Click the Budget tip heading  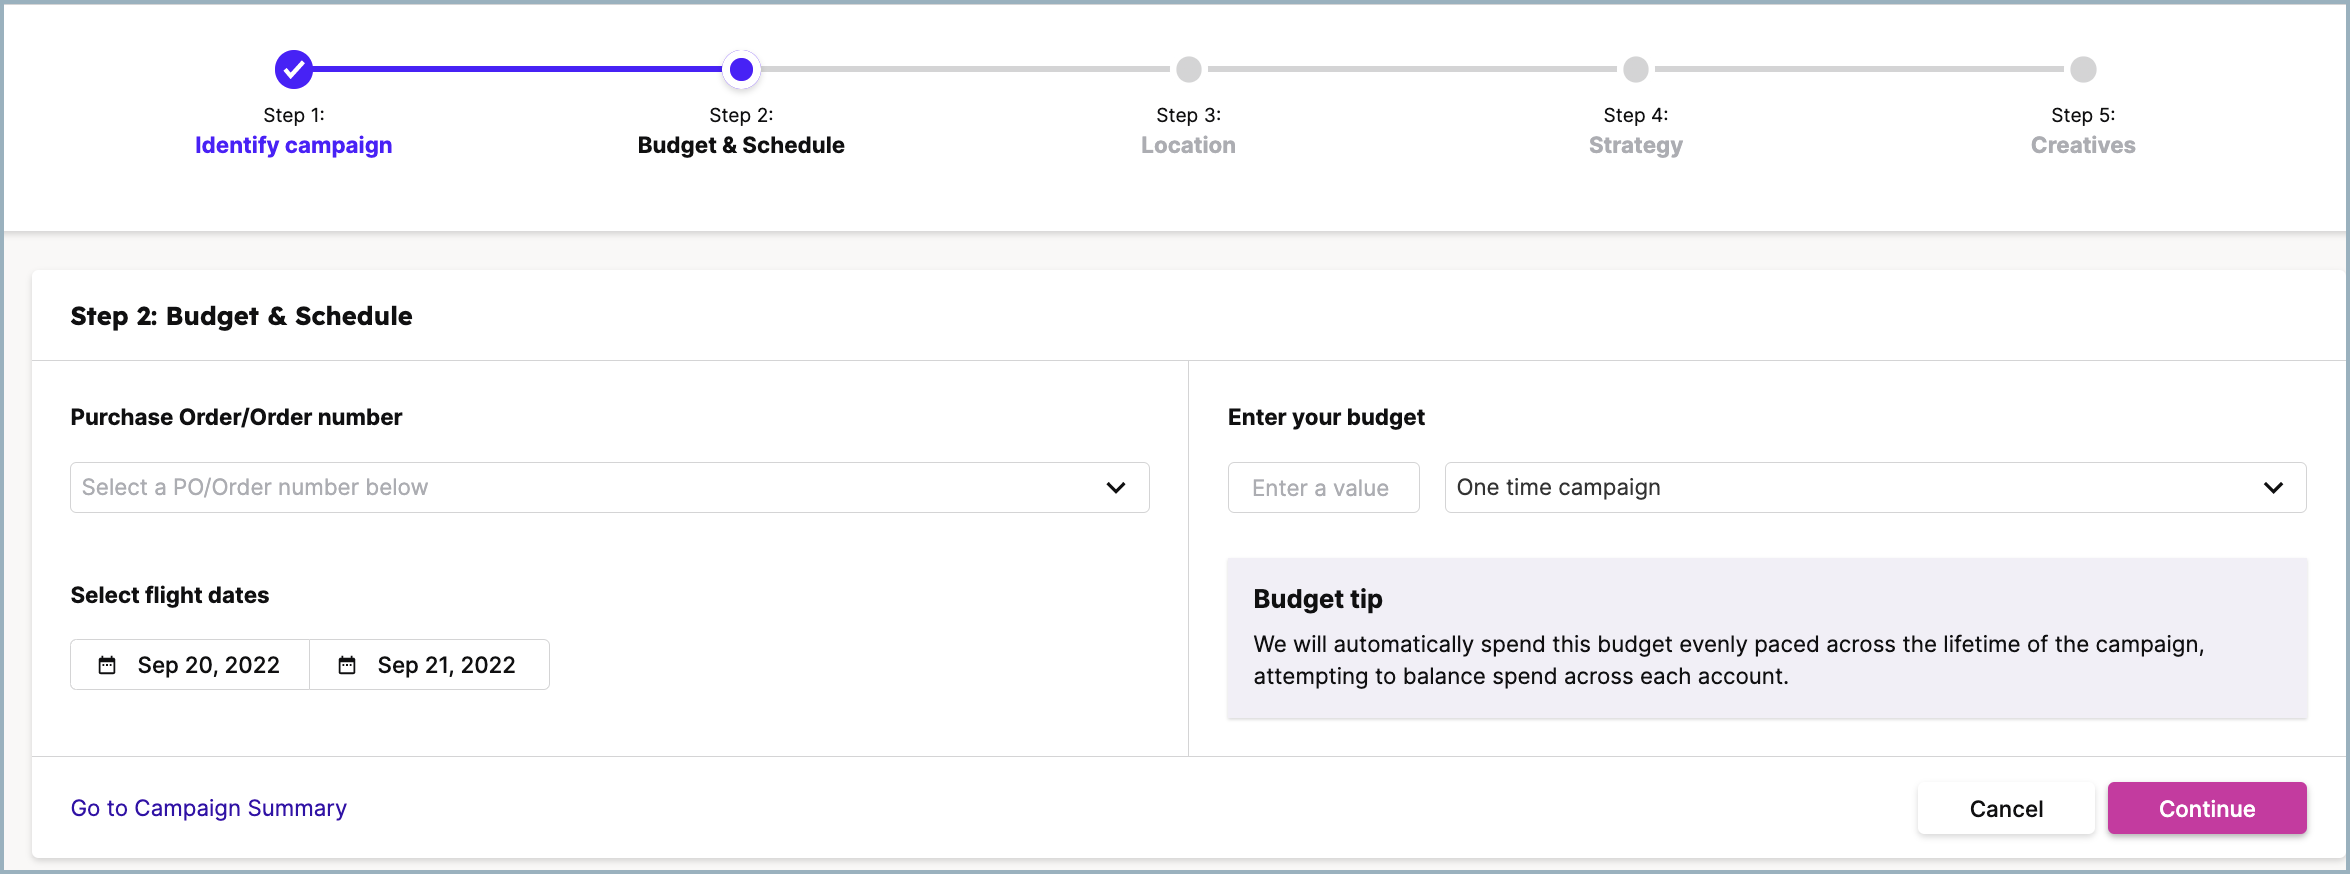1318,599
